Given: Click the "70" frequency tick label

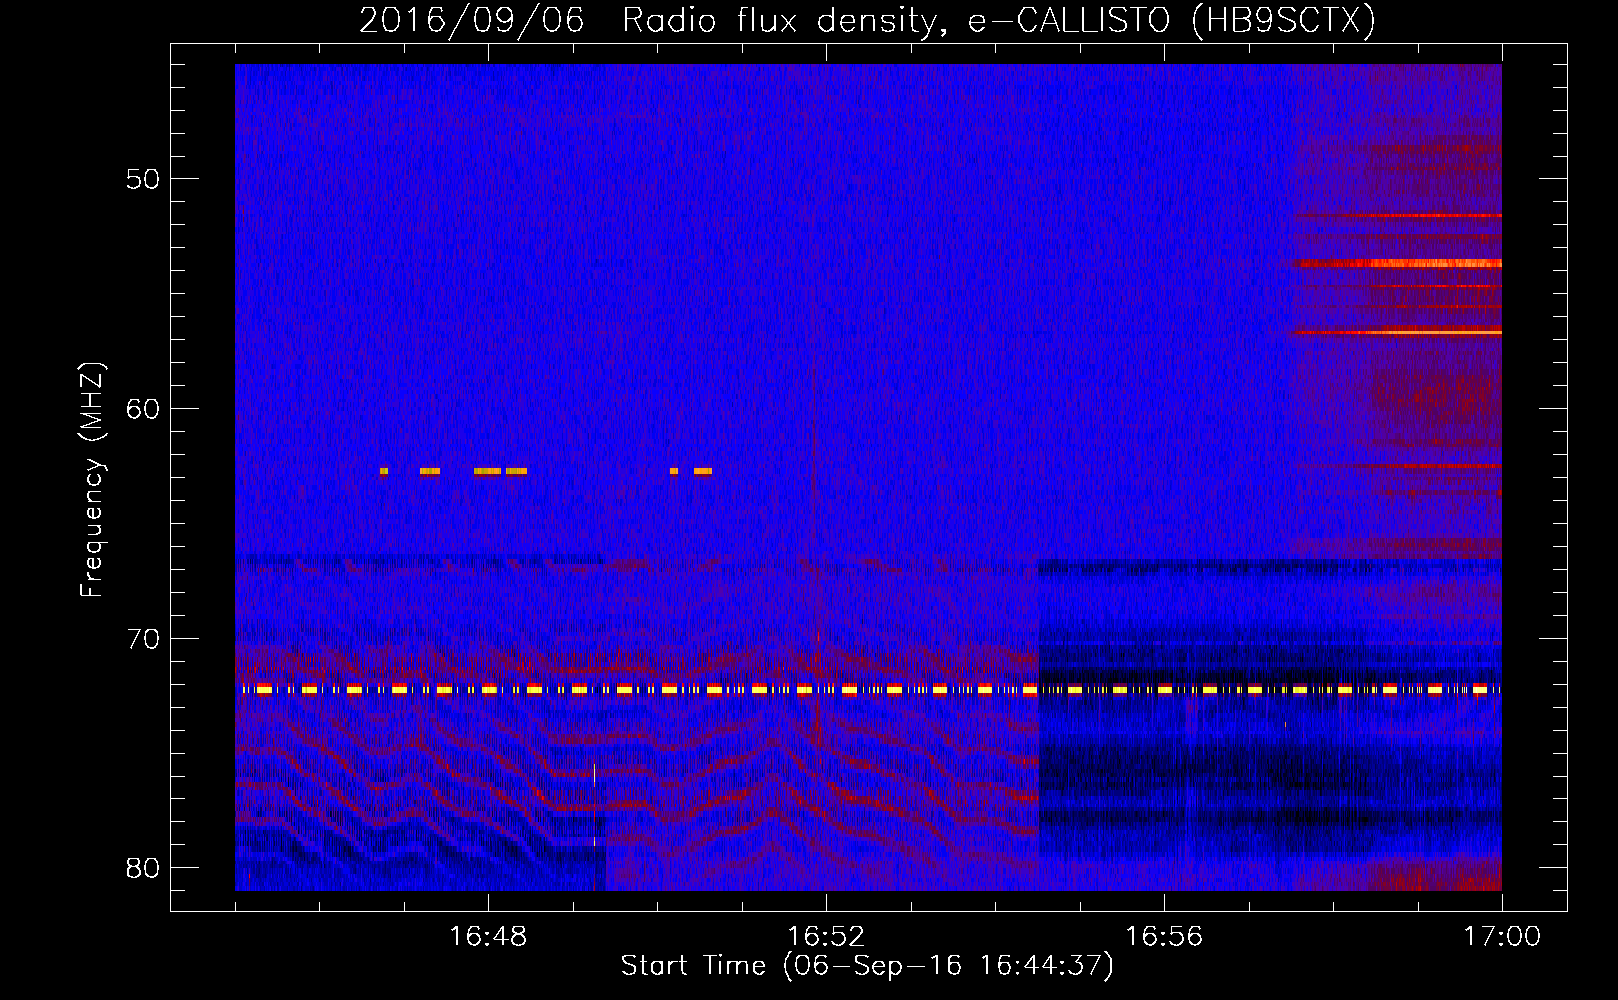Looking at the screenshot, I should tap(143, 639).
